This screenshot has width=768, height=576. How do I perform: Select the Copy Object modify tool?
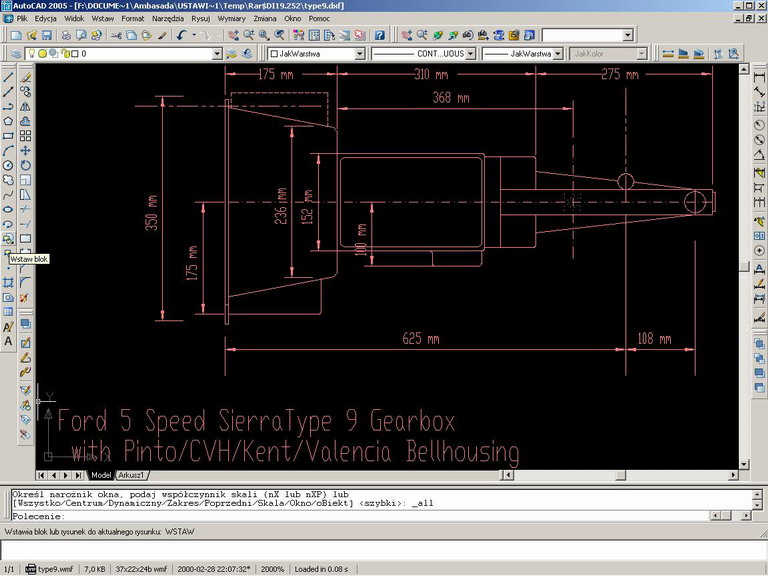(x=25, y=92)
